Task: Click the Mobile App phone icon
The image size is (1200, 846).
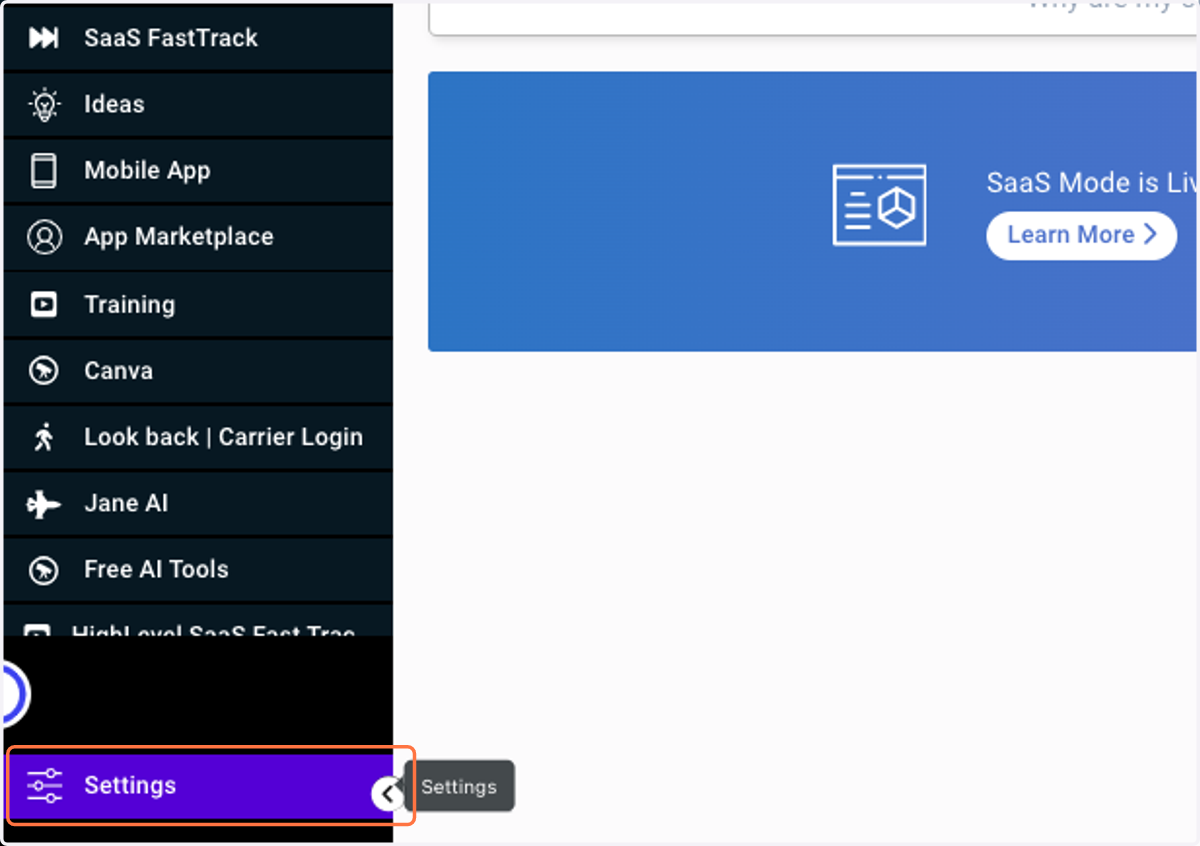Action: point(43,171)
